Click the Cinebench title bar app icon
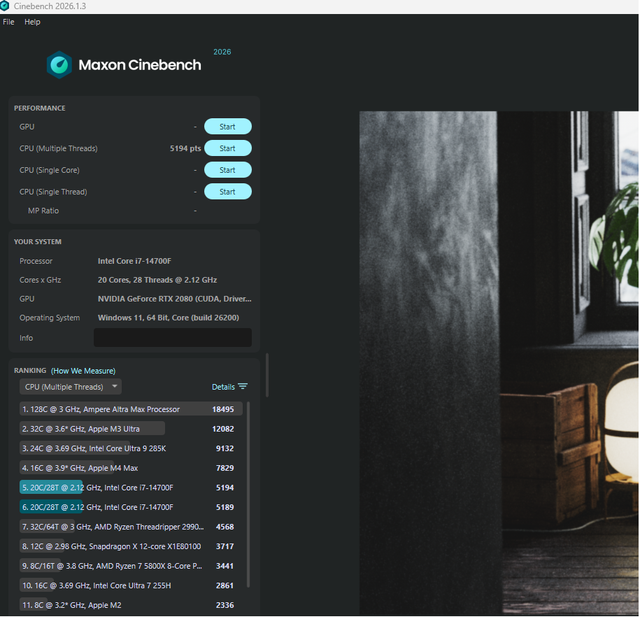Screen dimensions: 640x617 click(4, 6)
